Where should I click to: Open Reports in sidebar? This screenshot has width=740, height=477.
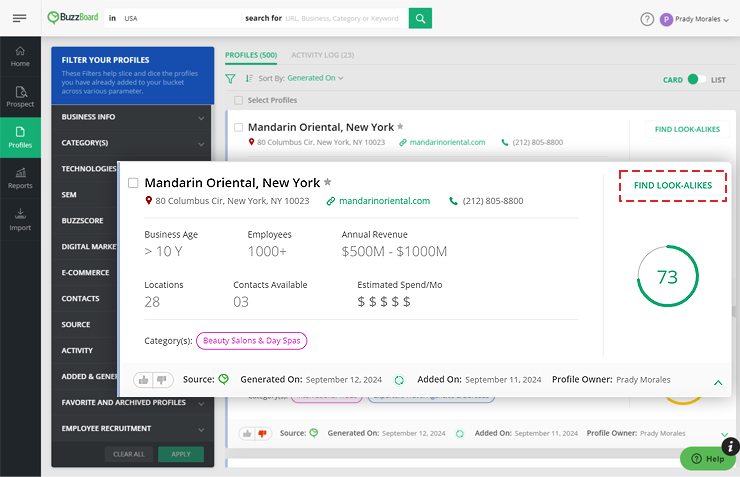[20, 178]
